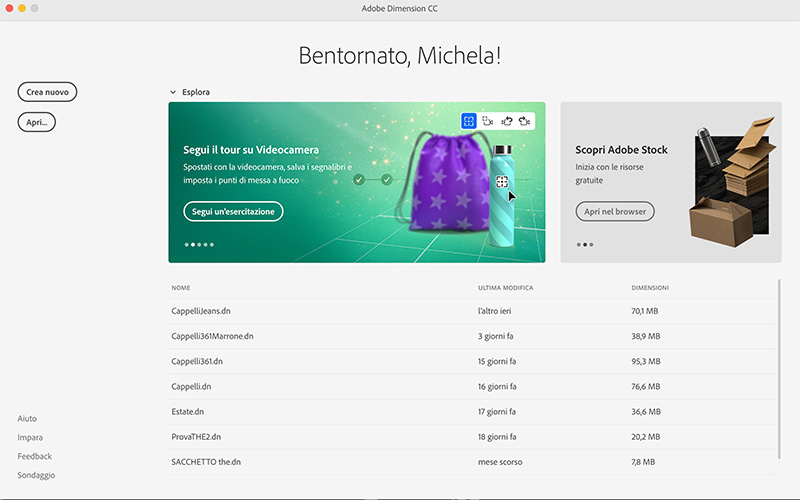Select last carousel dot in Adobe Stock card
800x500 pixels.
(x=591, y=244)
